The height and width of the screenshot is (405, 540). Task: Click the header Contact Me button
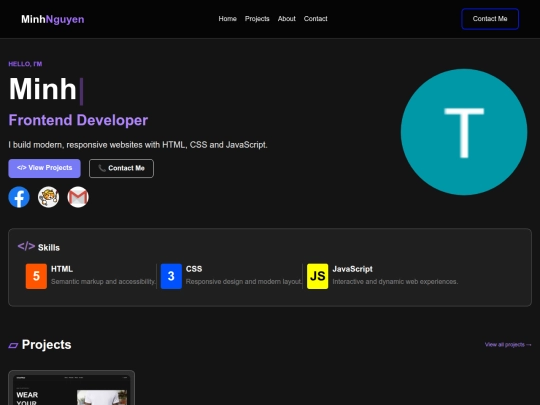tap(490, 19)
